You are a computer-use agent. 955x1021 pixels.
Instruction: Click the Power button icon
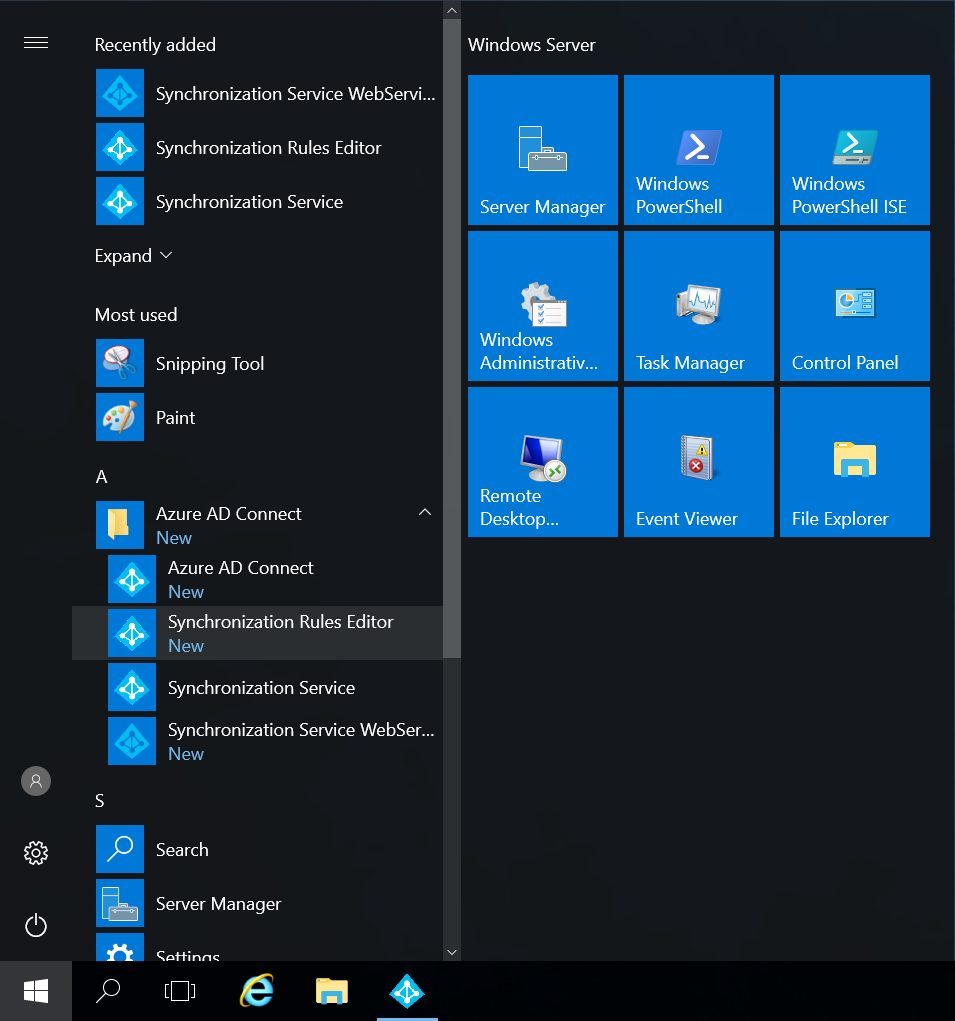(x=36, y=925)
